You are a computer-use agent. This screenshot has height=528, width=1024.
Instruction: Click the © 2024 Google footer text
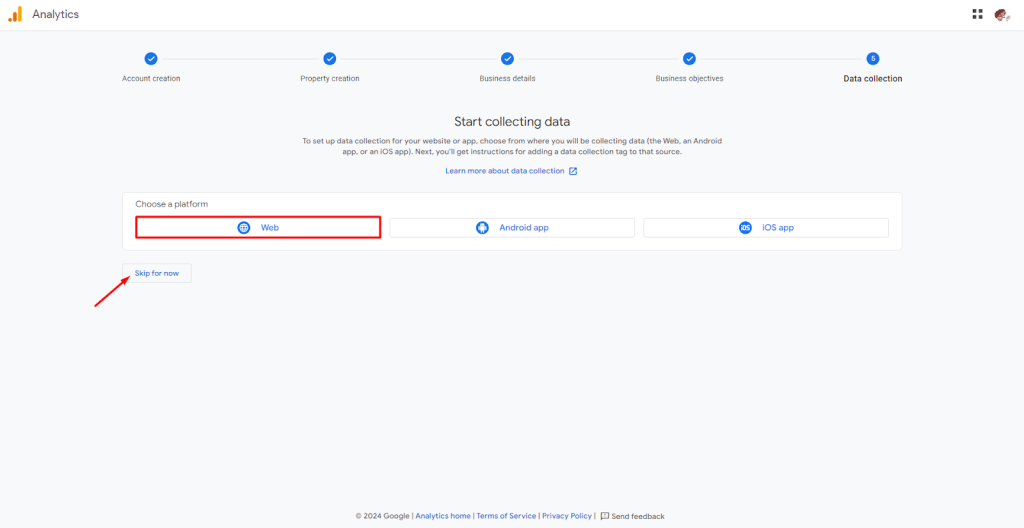point(383,516)
